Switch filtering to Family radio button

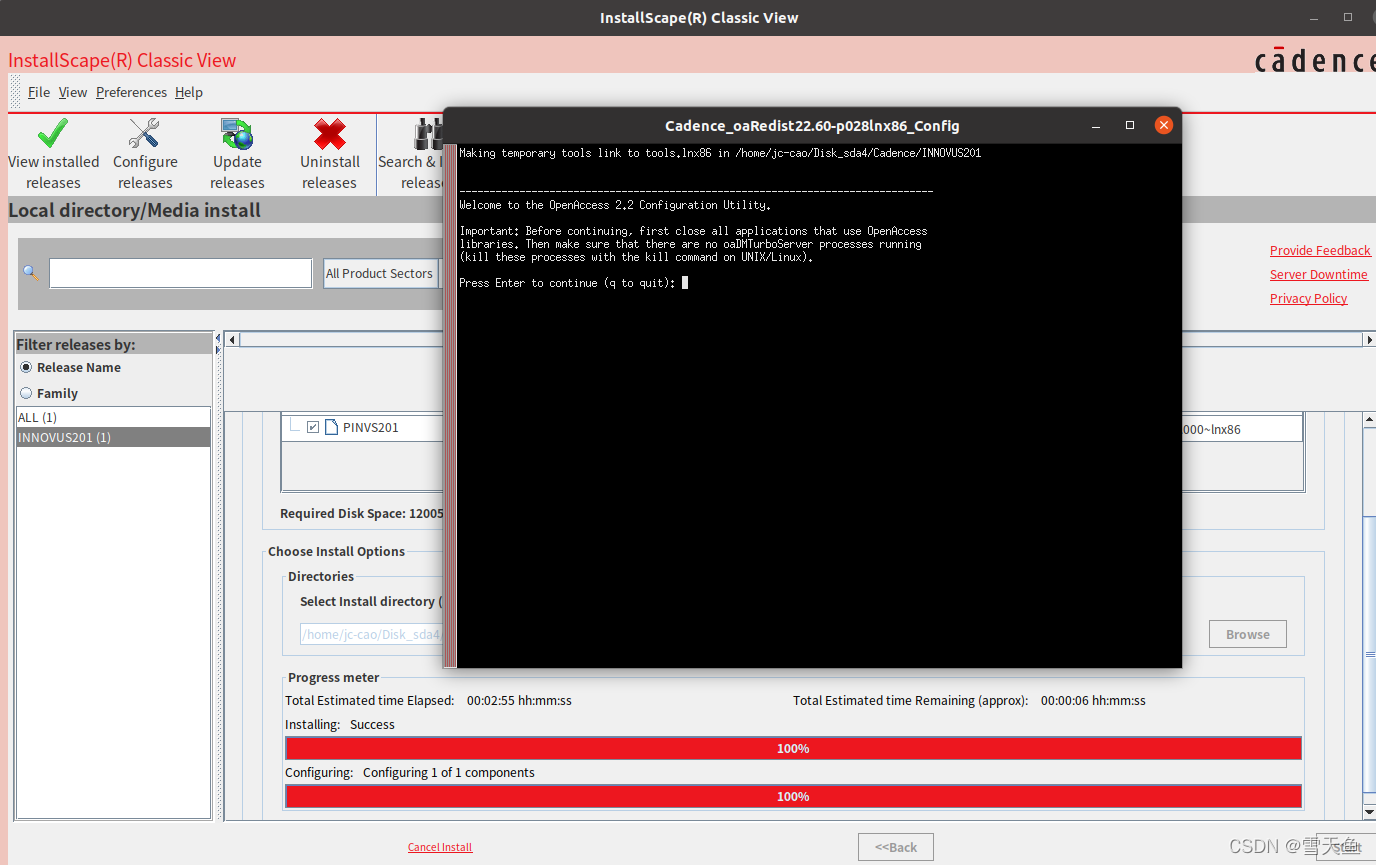tap(25, 393)
